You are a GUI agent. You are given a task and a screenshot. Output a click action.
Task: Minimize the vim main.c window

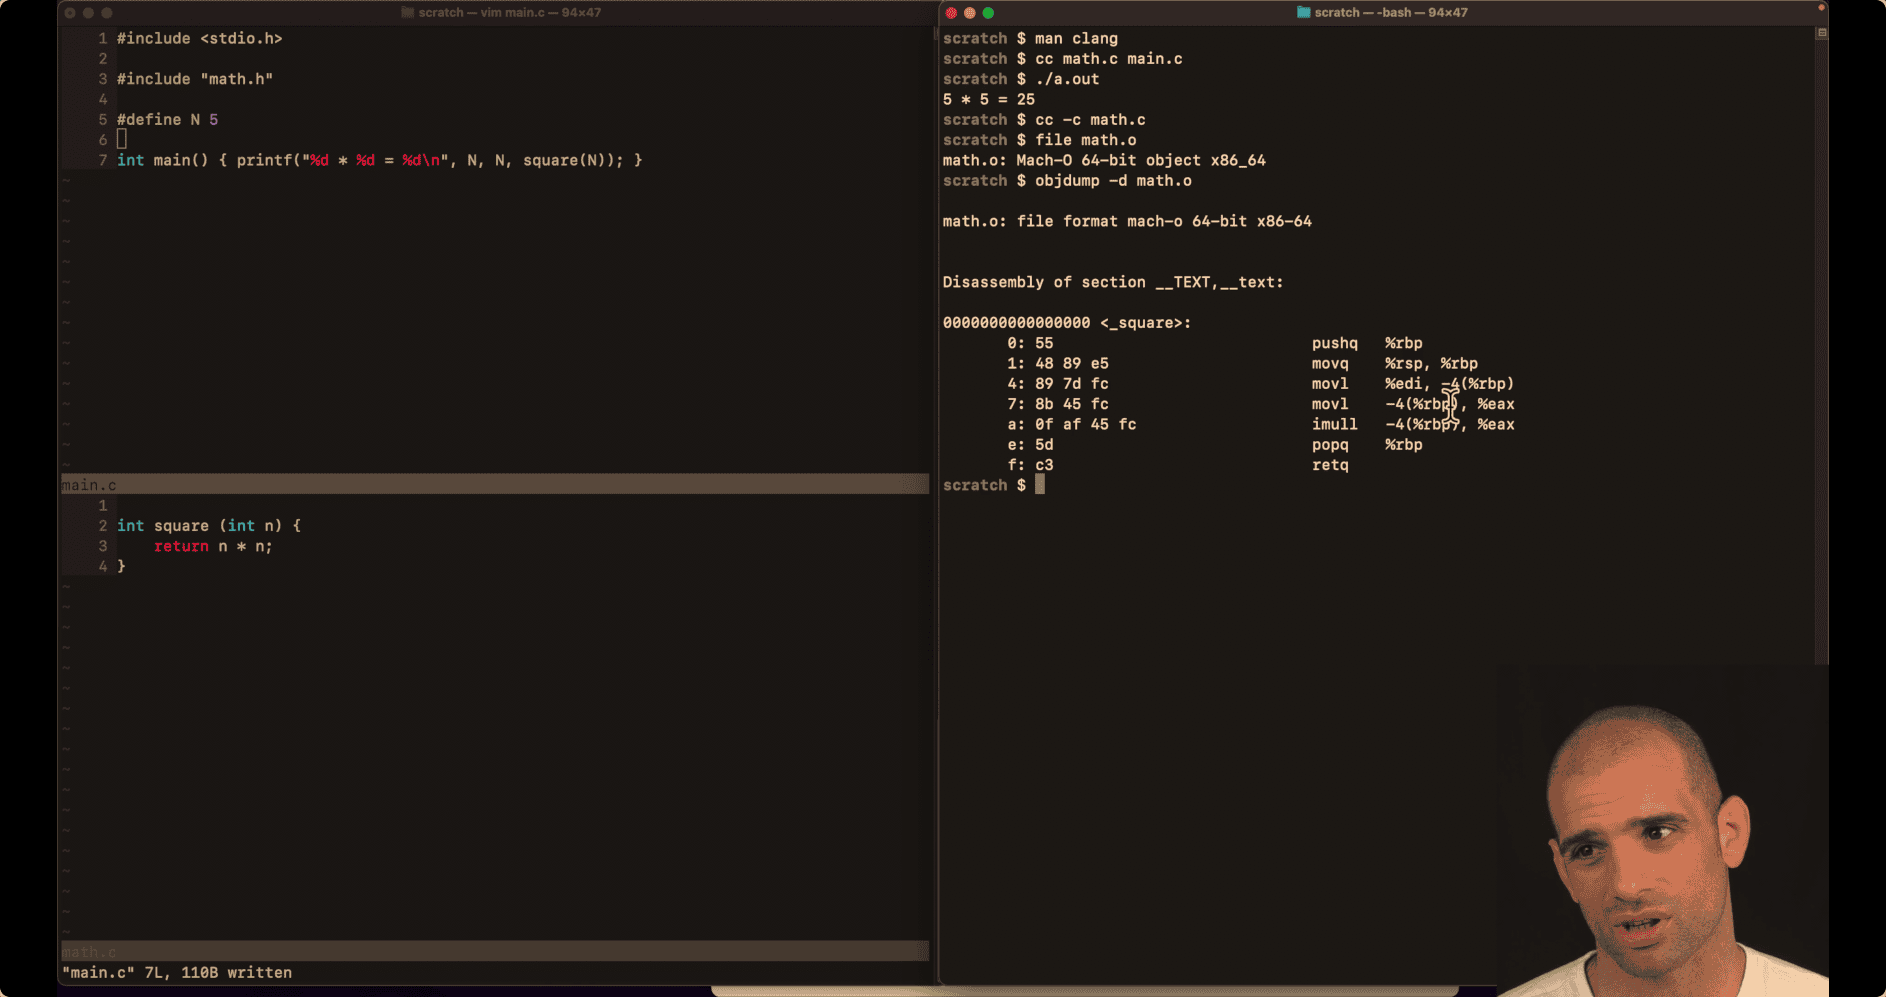(88, 13)
